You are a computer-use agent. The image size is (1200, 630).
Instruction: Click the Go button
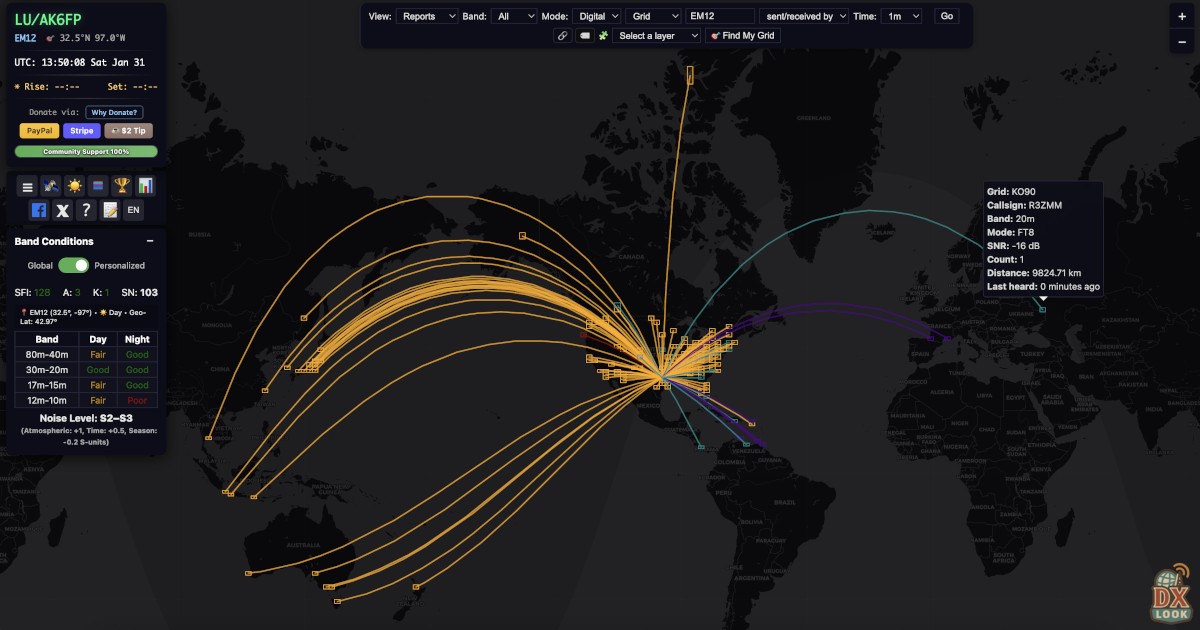click(x=947, y=16)
